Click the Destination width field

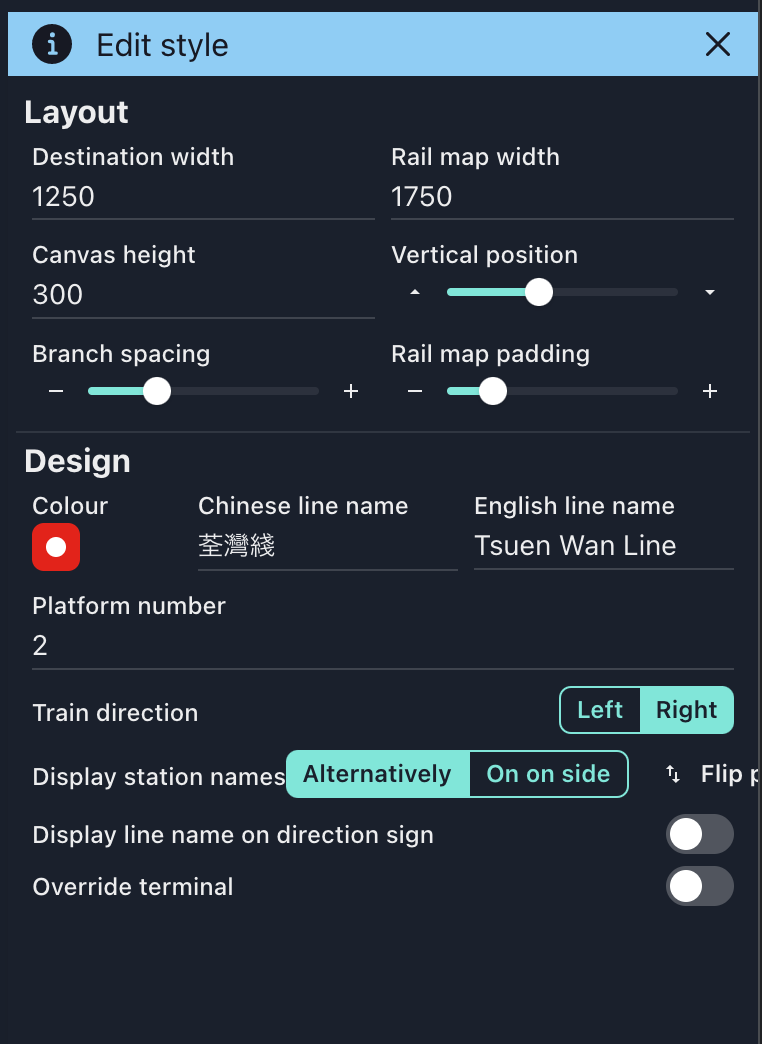(200, 196)
